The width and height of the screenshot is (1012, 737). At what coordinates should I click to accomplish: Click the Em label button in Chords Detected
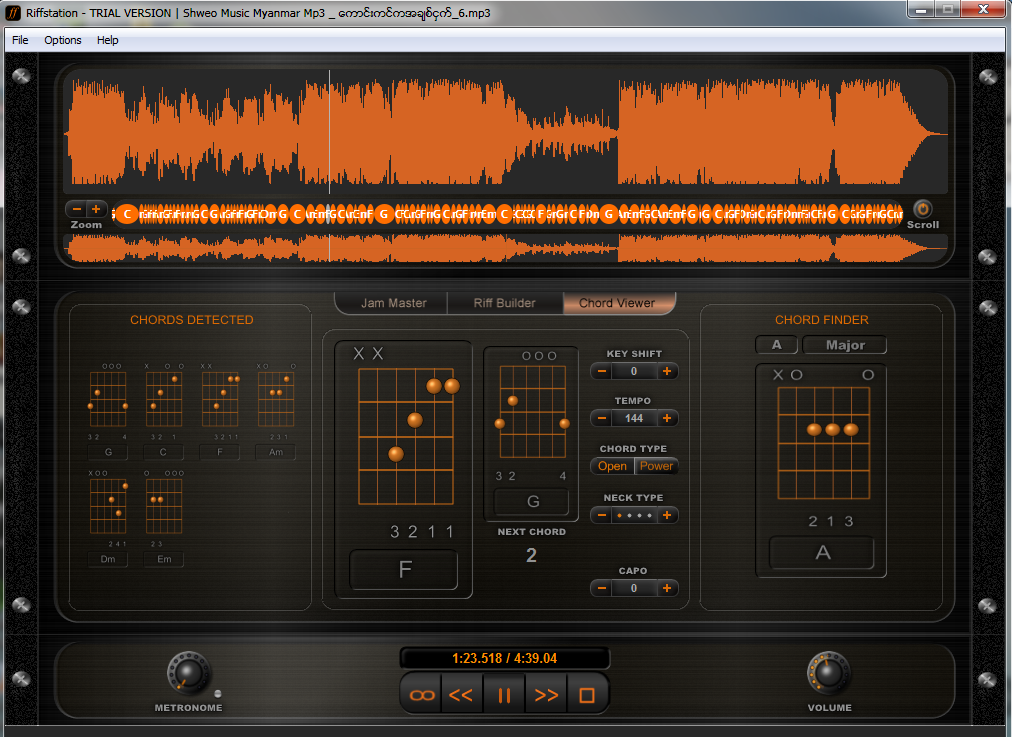pos(164,559)
